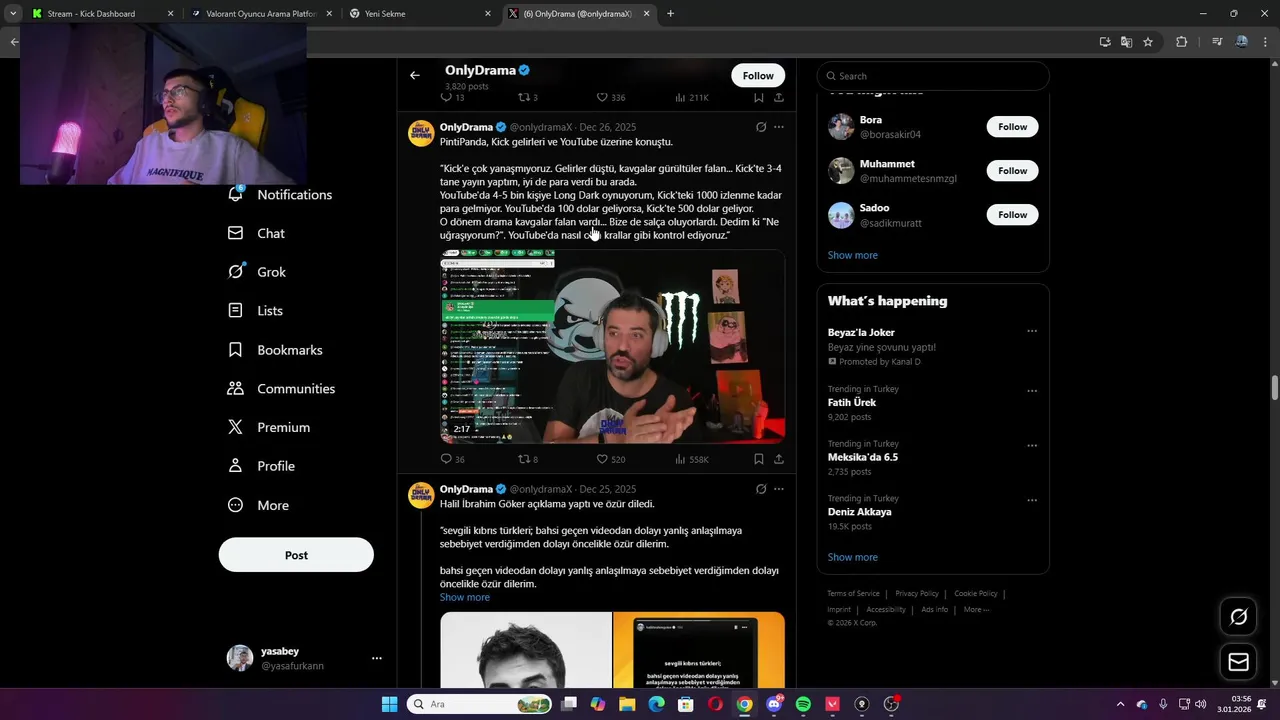Open Chrome's three-dot menu
1280x720 pixels.
coord(1265,42)
